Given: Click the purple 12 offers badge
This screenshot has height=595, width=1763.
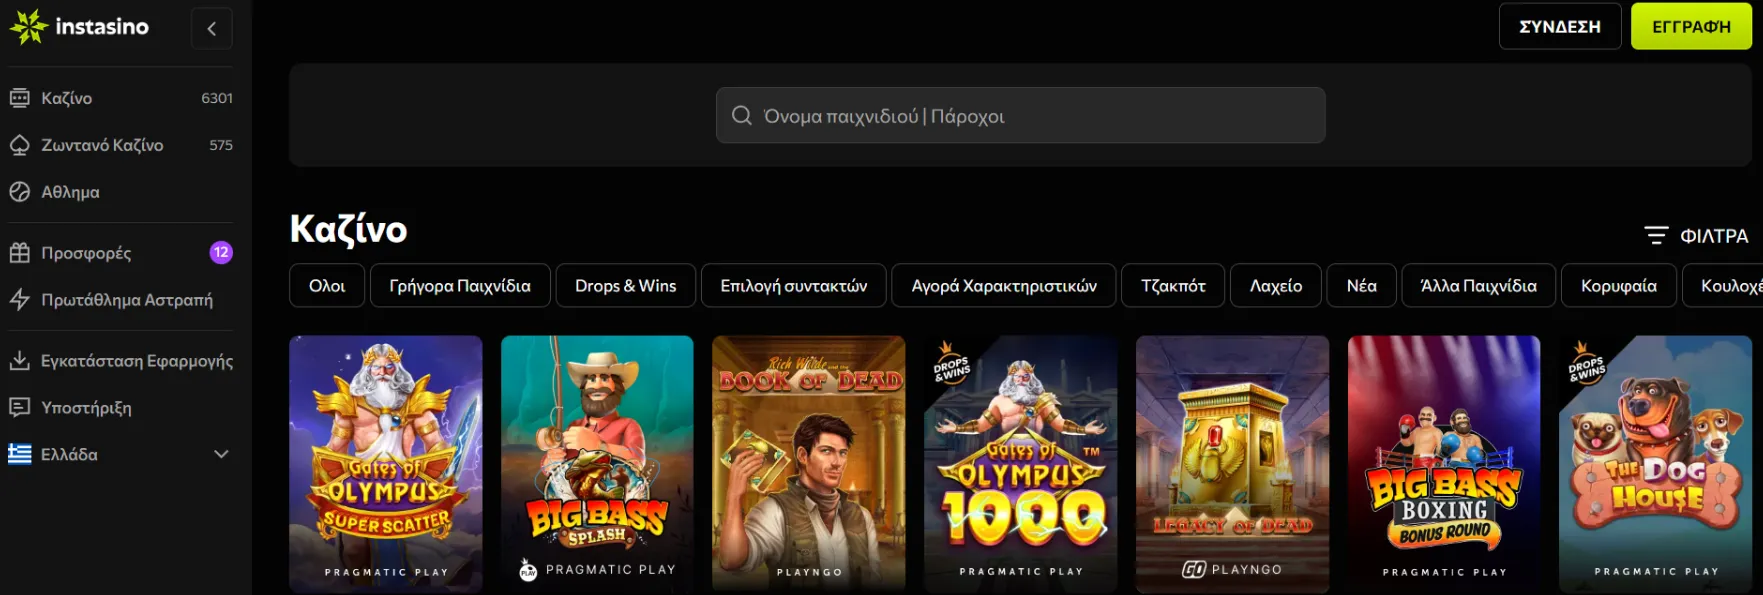Looking at the screenshot, I should [x=221, y=253].
